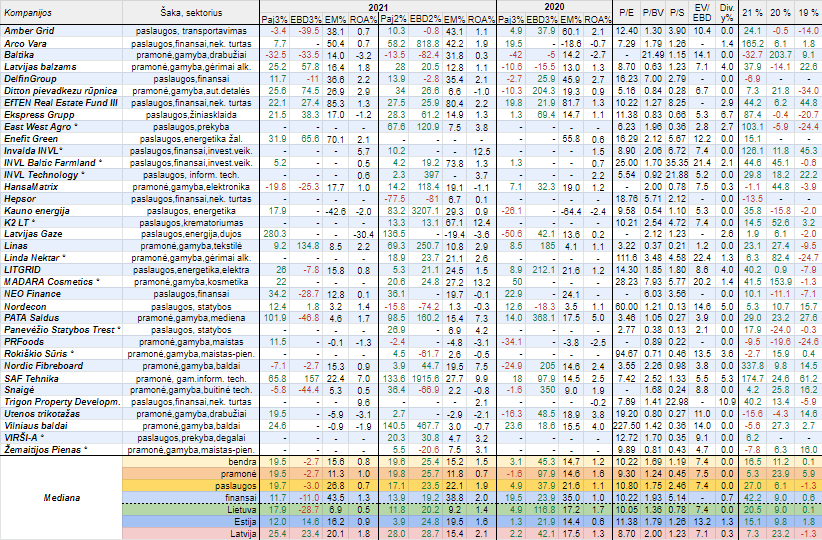
Task: Click the P/BV column header
Action: pyautogui.click(x=653, y=13)
